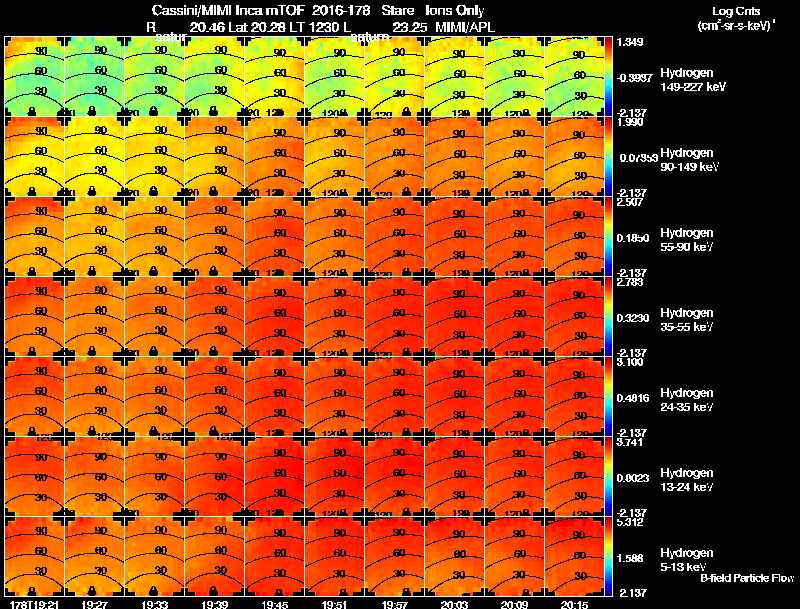
Task: Click the color bar for Hydrogen 149-227 keV
Action: pos(608,77)
